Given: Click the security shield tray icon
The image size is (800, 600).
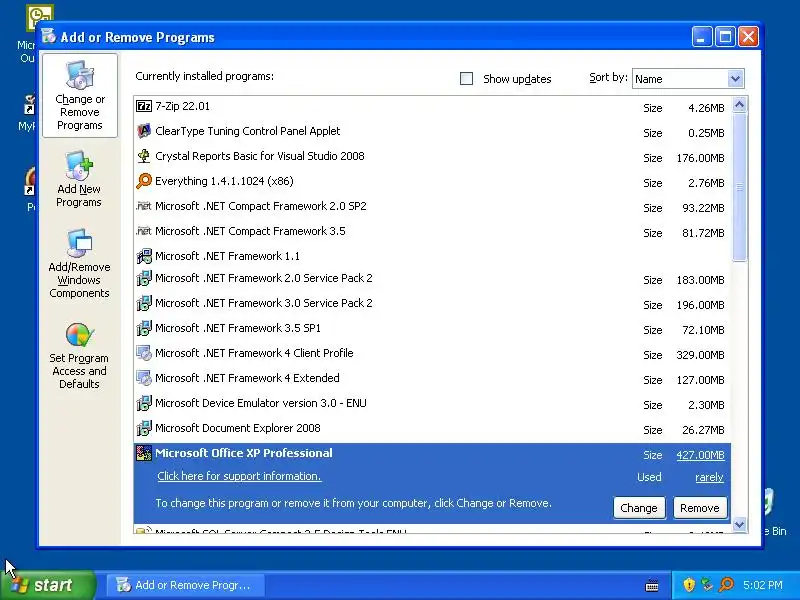Looking at the screenshot, I should (689, 585).
